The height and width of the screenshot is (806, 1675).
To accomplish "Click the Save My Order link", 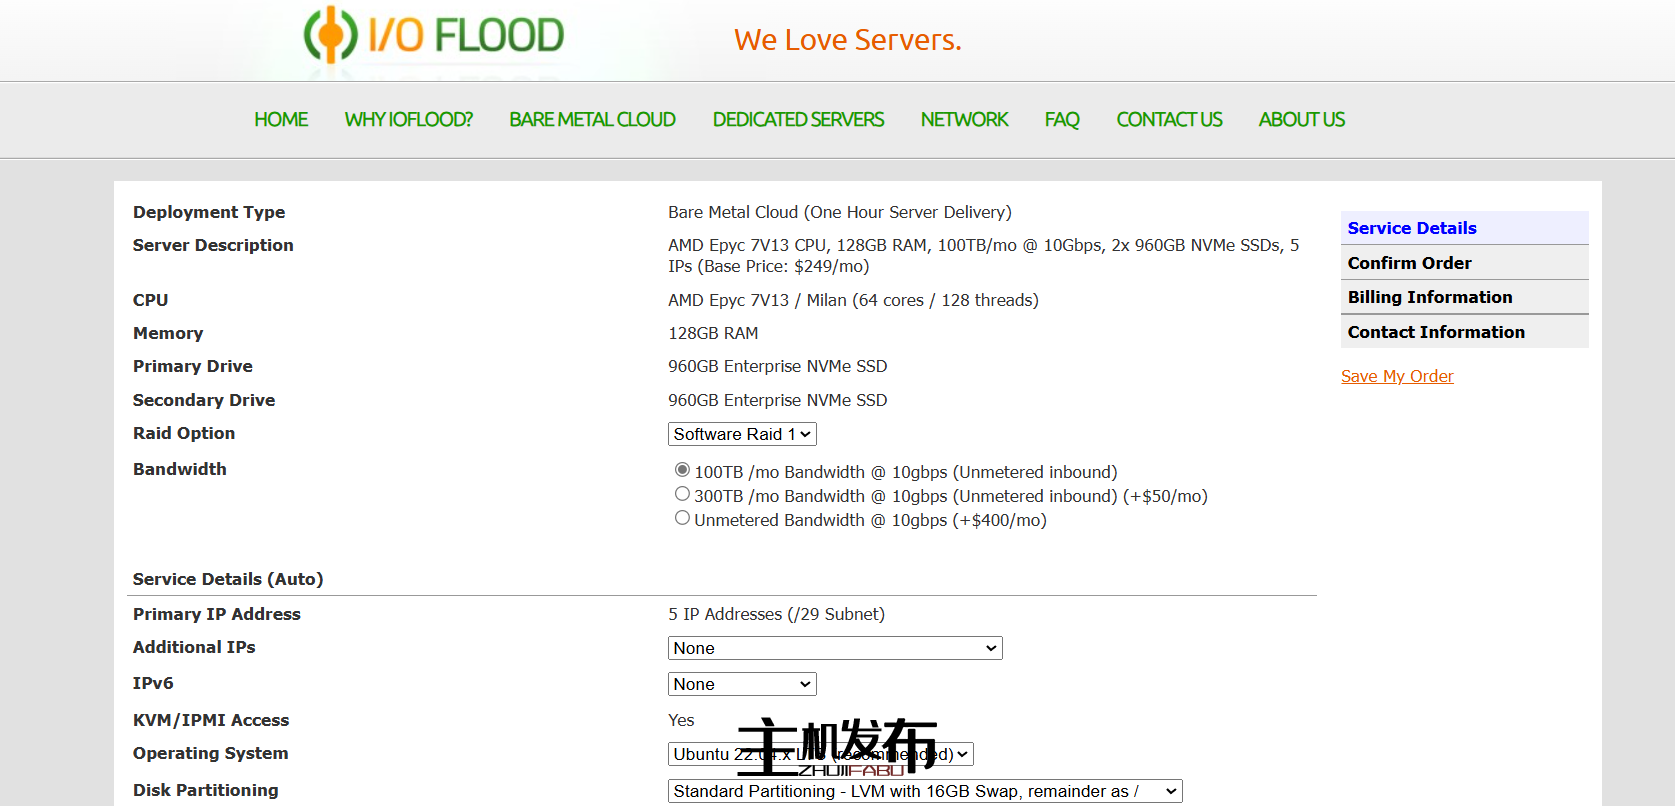I will coord(1397,376).
